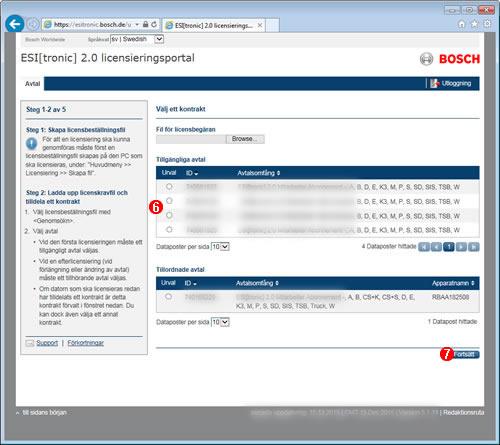Viewport: 500px width, 445px height.
Task: Open the blank new tab button
Action: pyautogui.click(x=272, y=25)
